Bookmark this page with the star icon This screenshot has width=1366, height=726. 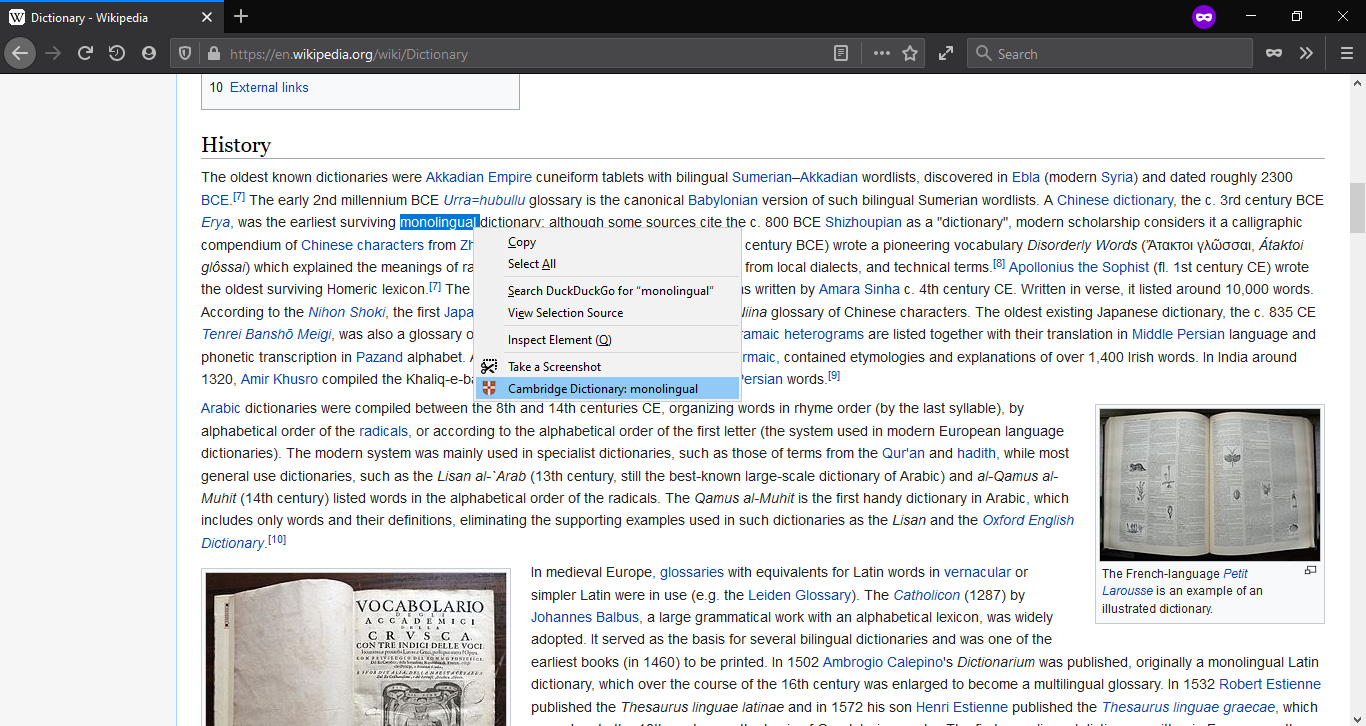pyautogui.click(x=910, y=54)
